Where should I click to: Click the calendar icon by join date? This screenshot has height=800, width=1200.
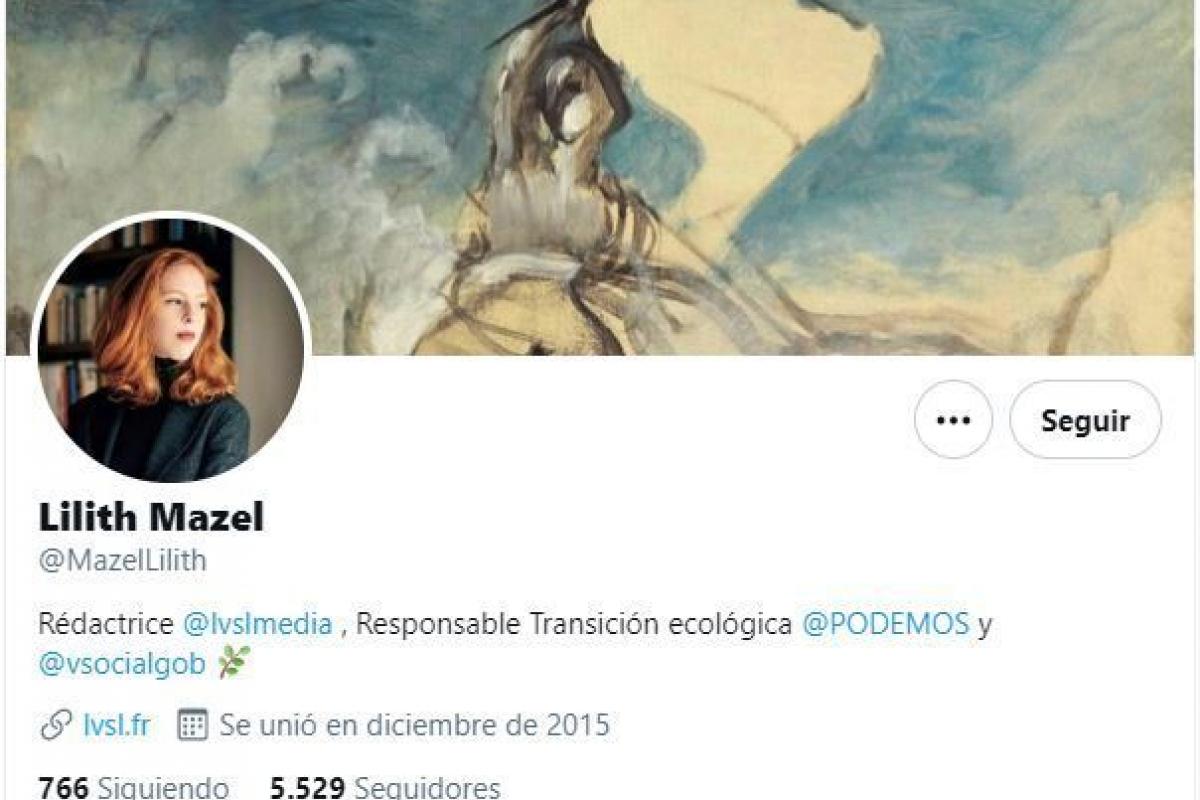tap(192, 725)
